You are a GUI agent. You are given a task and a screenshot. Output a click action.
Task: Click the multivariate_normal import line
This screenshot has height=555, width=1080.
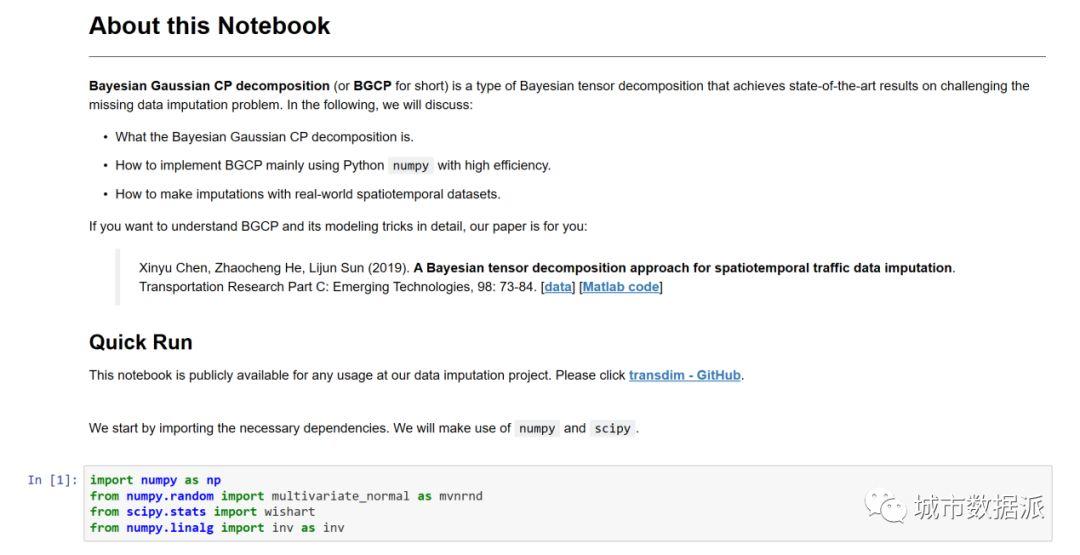(286, 496)
